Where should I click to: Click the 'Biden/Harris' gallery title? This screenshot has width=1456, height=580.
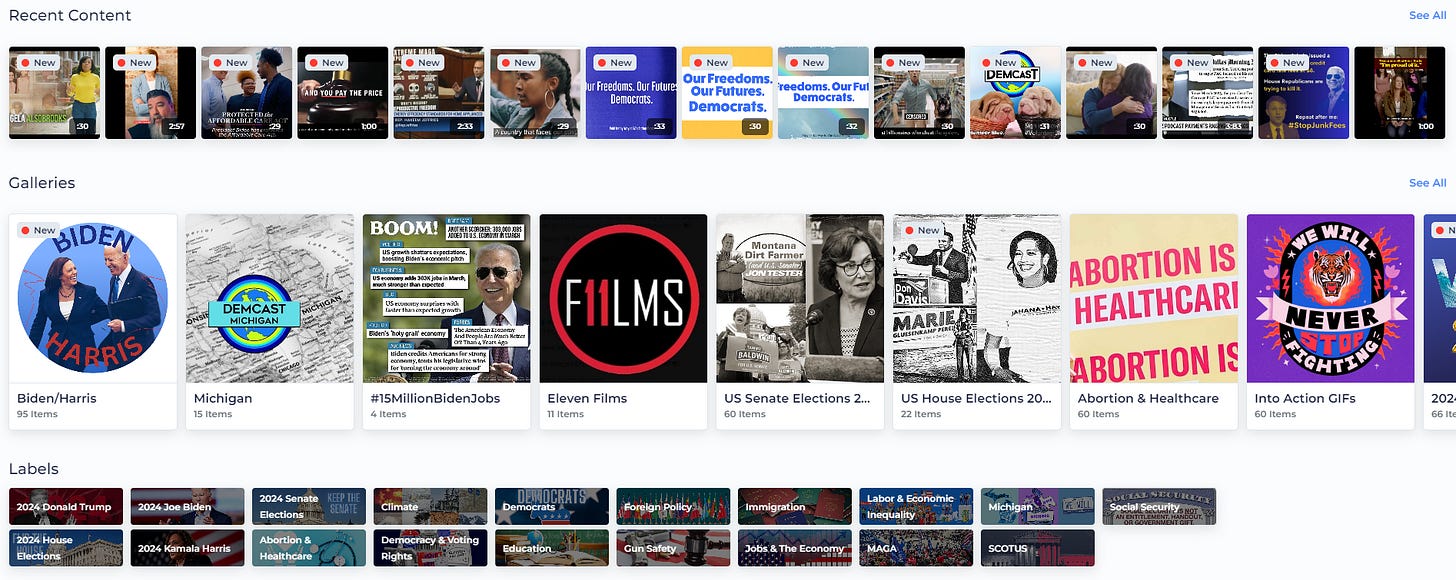(x=57, y=398)
